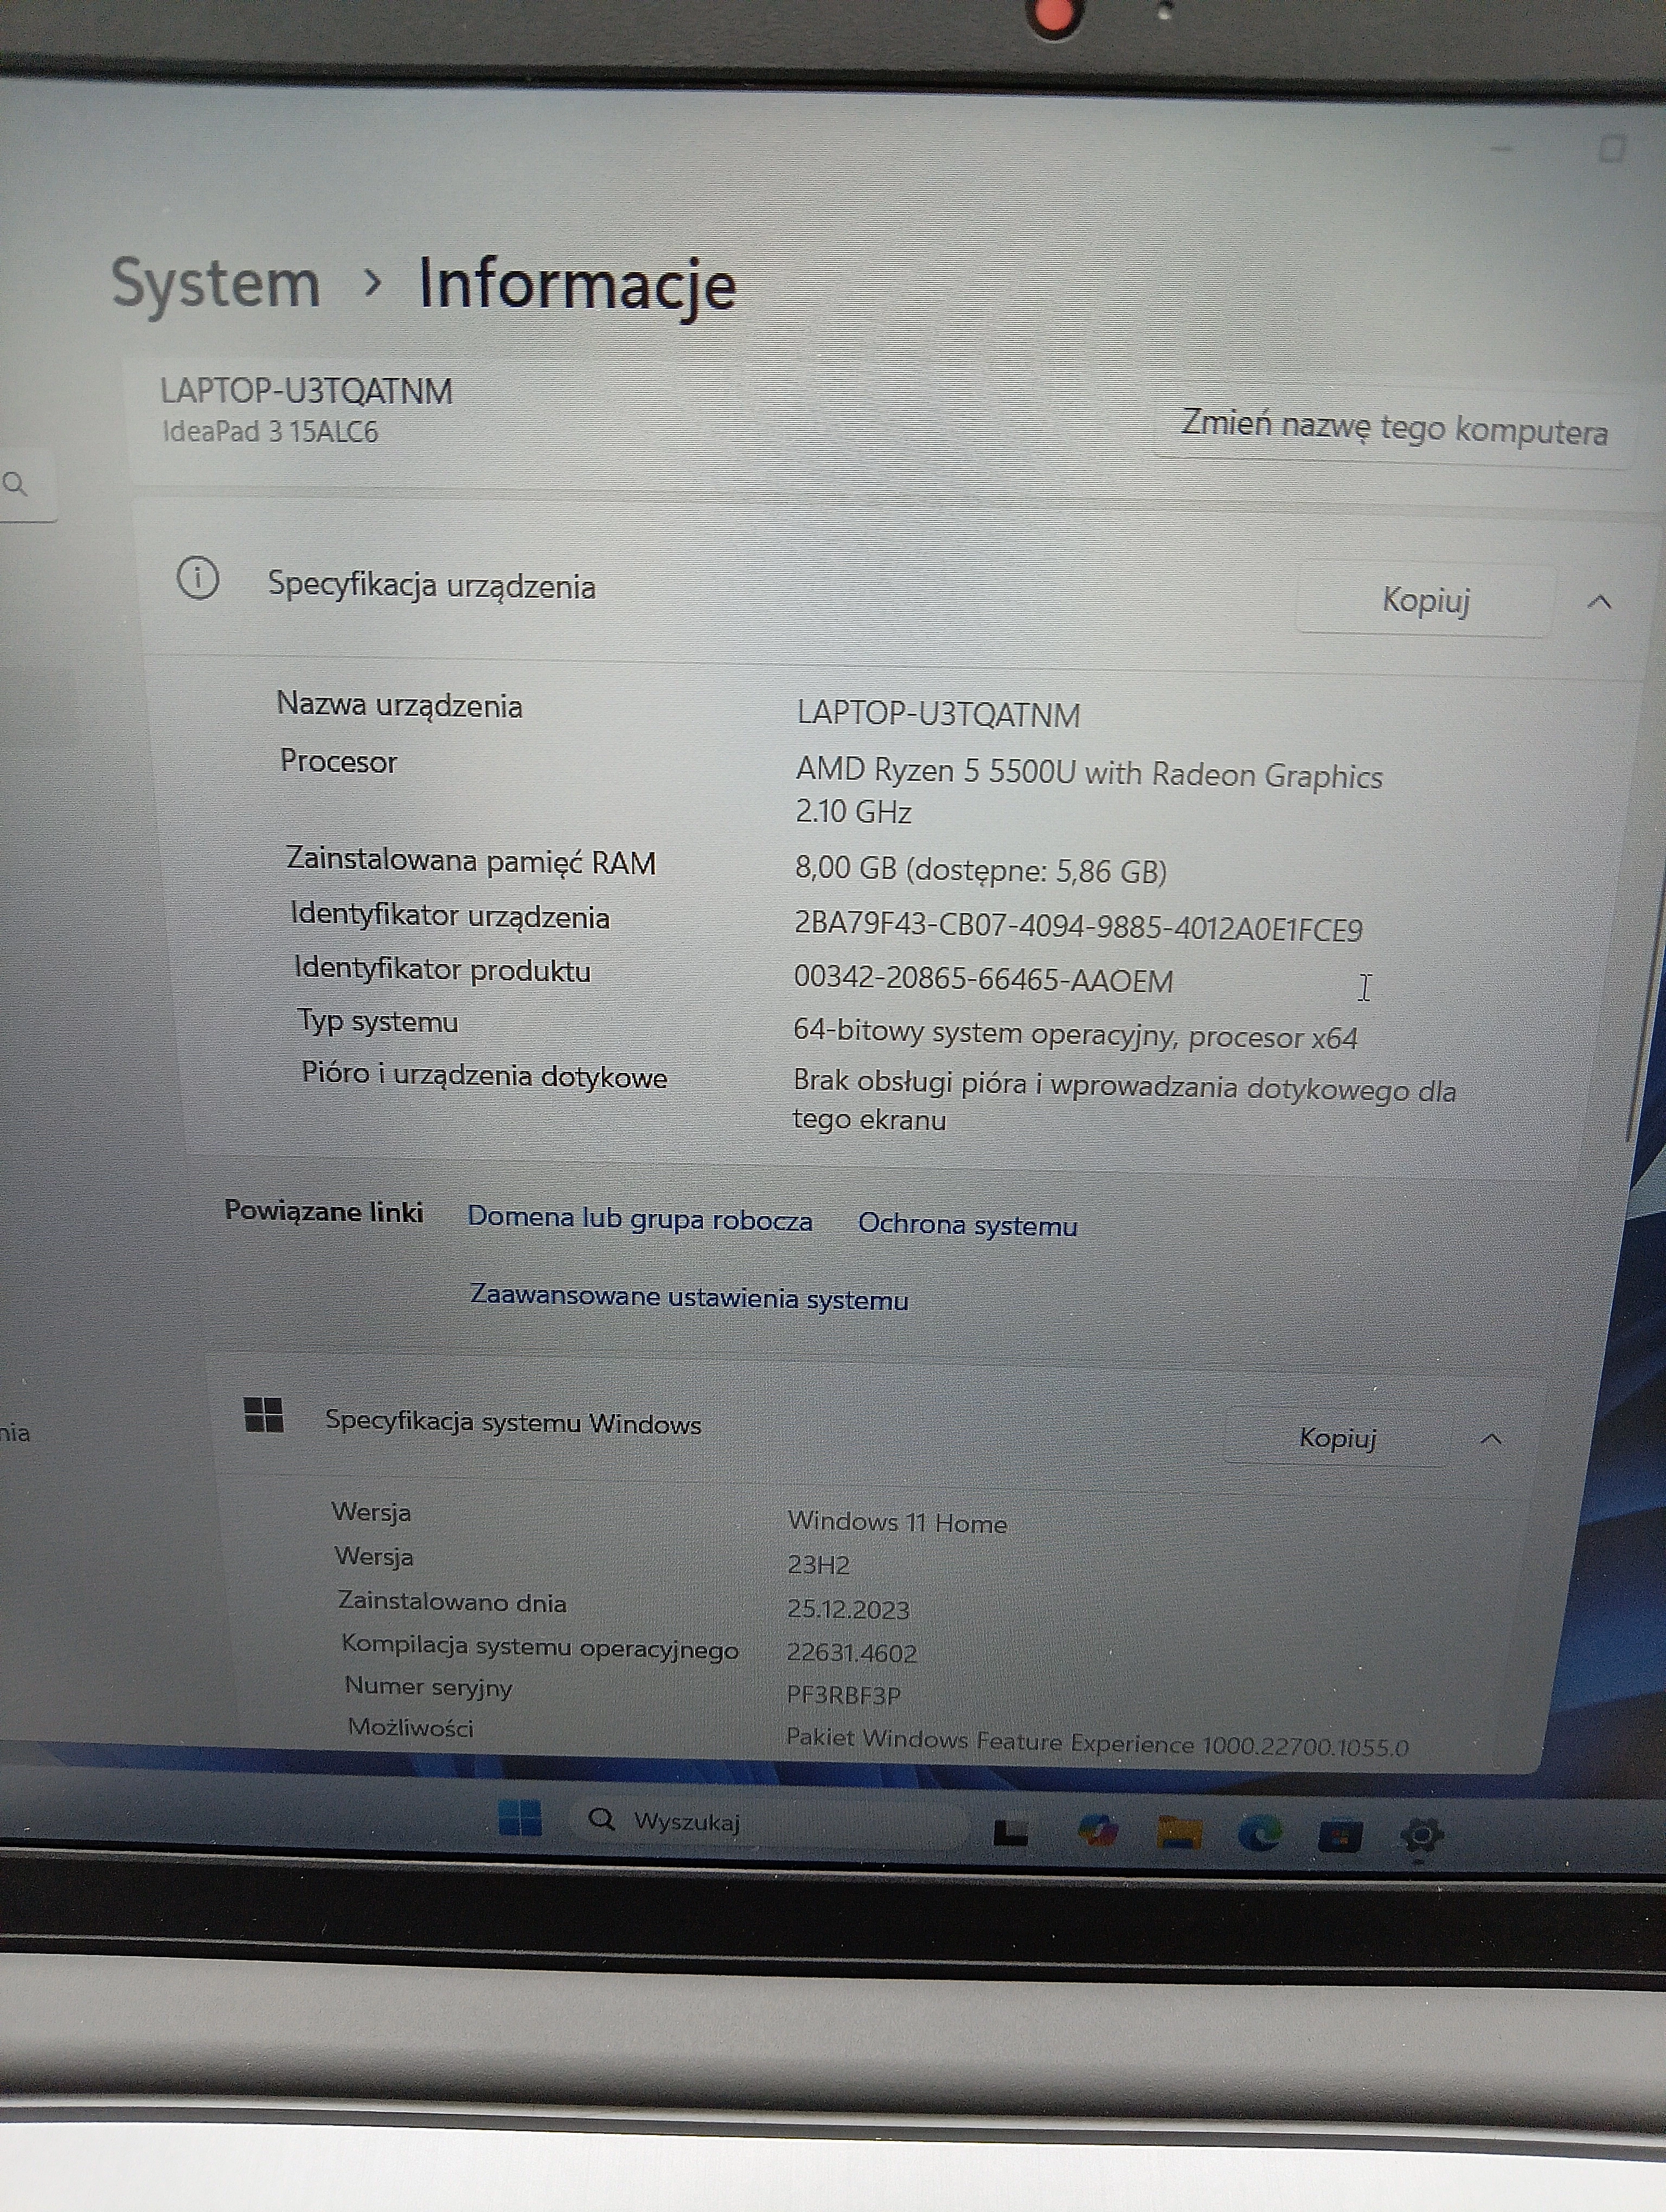
Task: Select the 8,00 GB RAM value
Action: (981, 870)
